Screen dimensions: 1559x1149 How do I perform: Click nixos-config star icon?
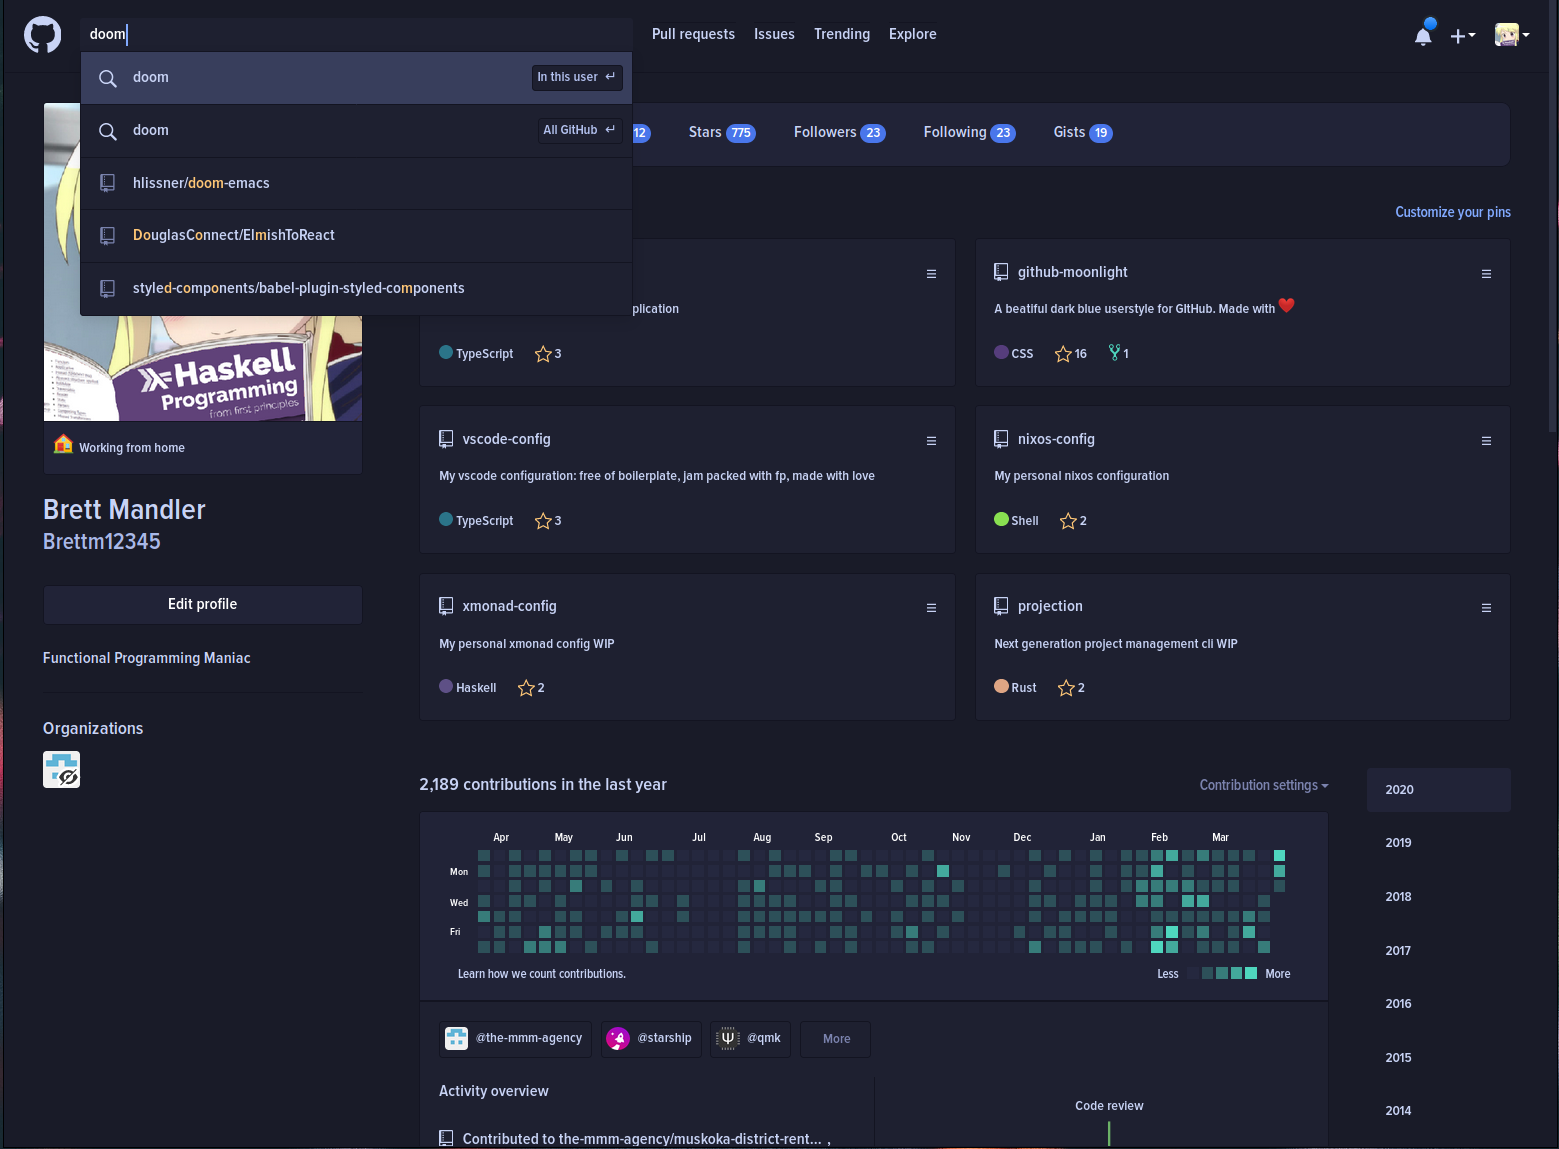coord(1068,521)
